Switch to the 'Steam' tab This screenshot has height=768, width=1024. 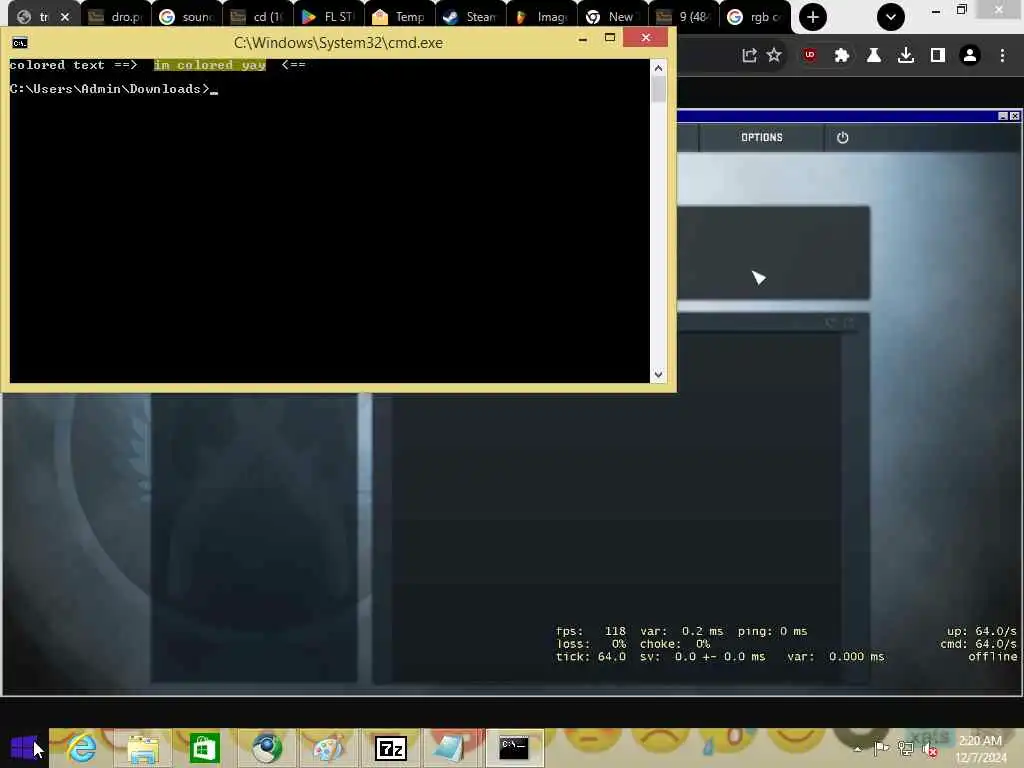click(471, 17)
